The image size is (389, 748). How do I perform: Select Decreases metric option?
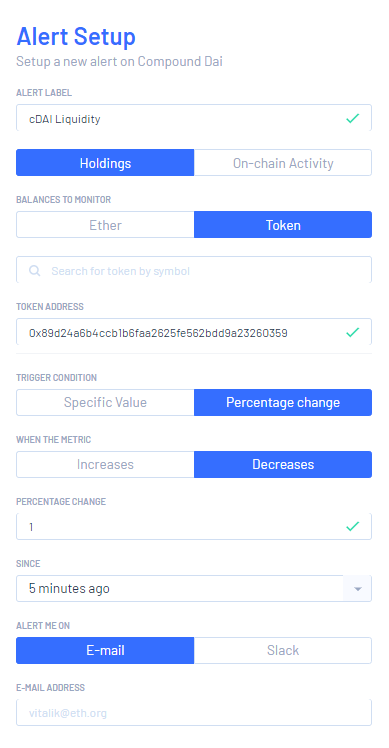pos(283,464)
